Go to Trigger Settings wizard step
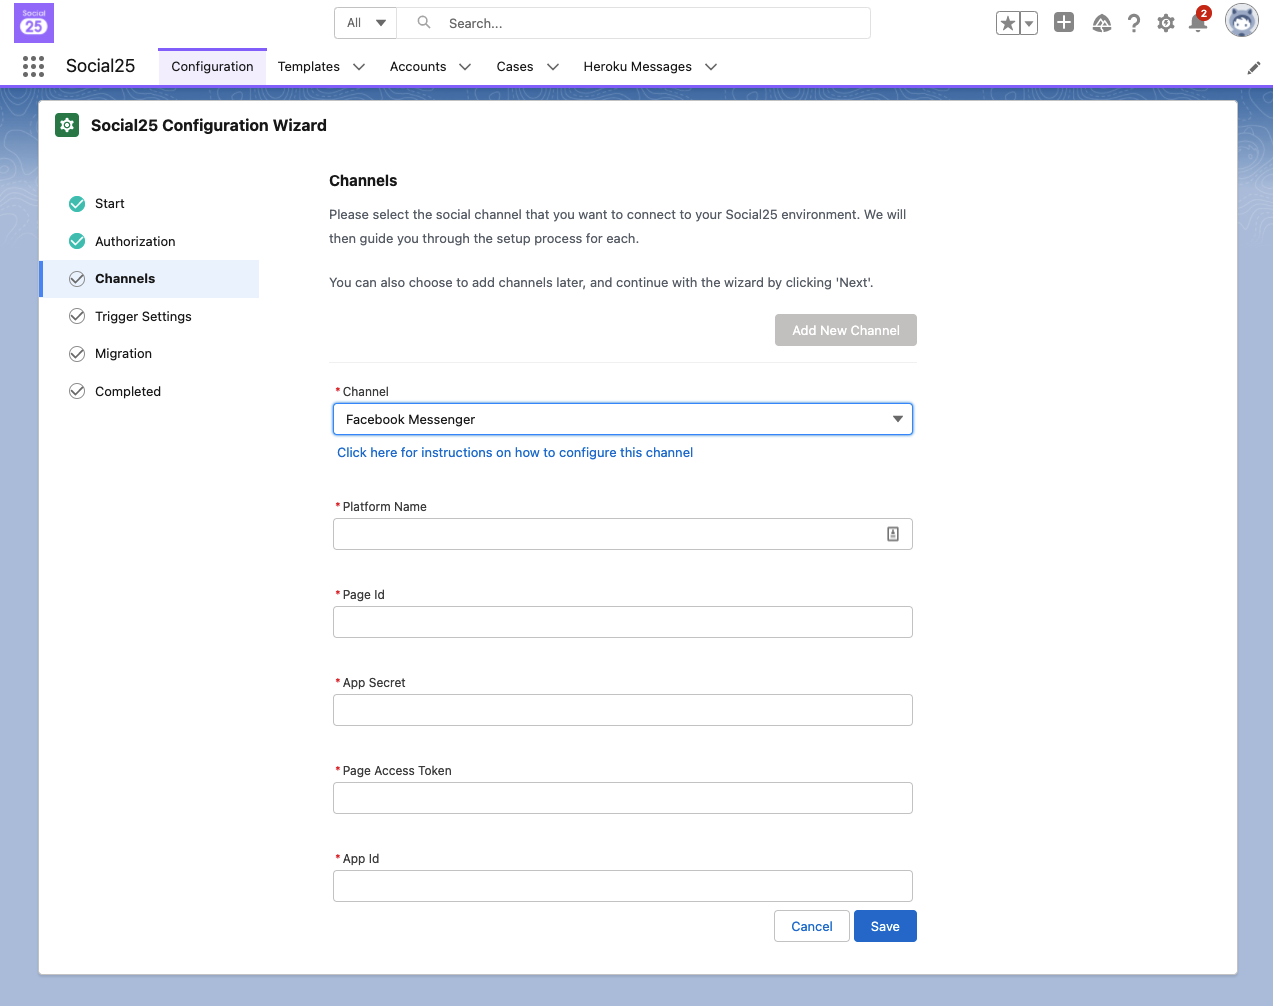 pos(143,316)
